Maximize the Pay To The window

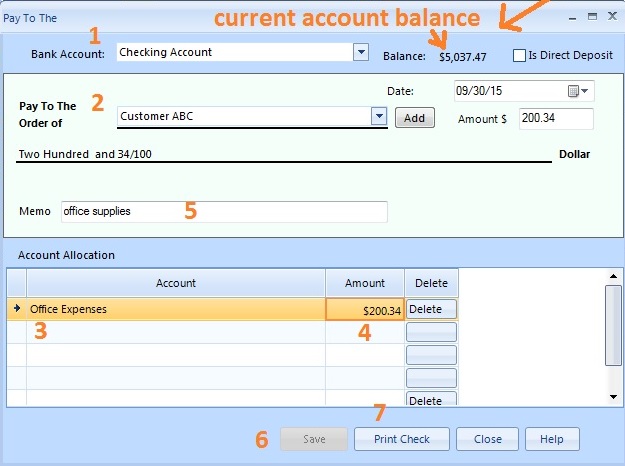[x=593, y=17]
